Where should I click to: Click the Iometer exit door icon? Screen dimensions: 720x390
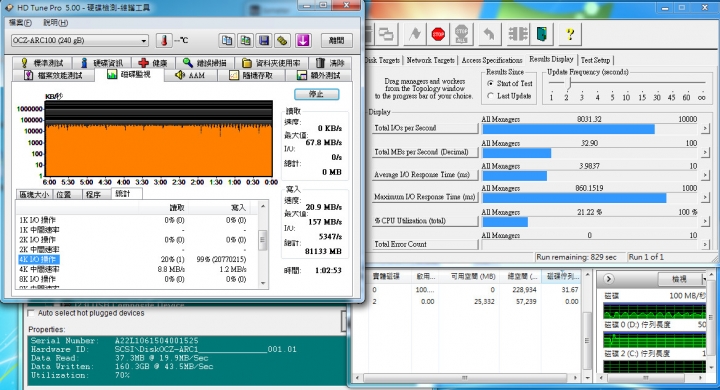[542, 34]
